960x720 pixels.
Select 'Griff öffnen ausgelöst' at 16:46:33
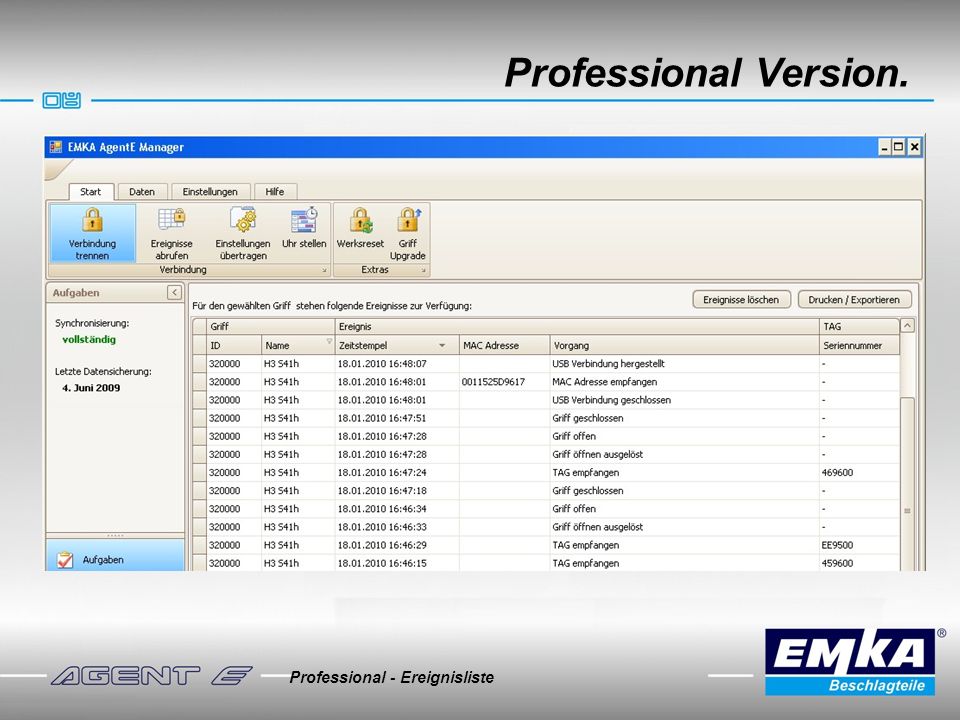click(546, 527)
